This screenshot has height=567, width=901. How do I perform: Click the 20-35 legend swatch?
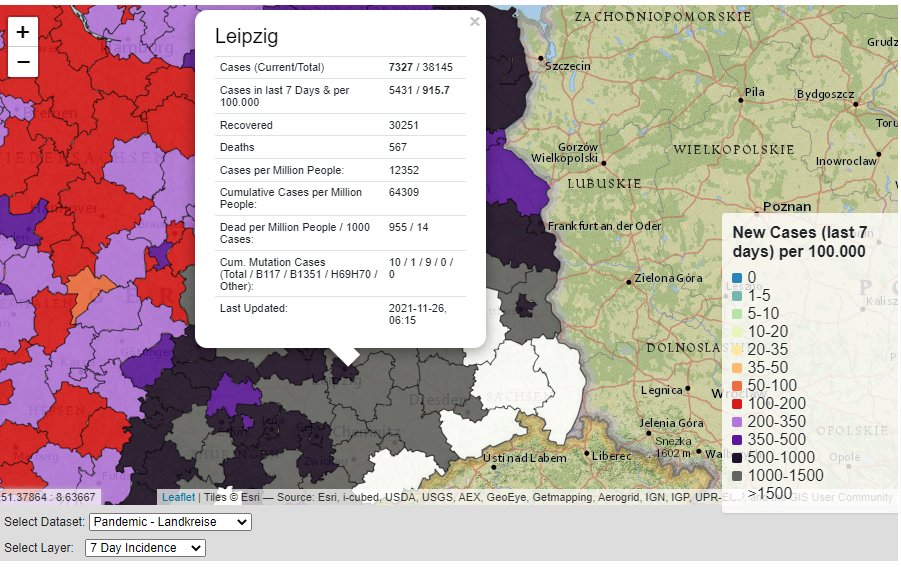pyautogui.click(x=737, y=350)
